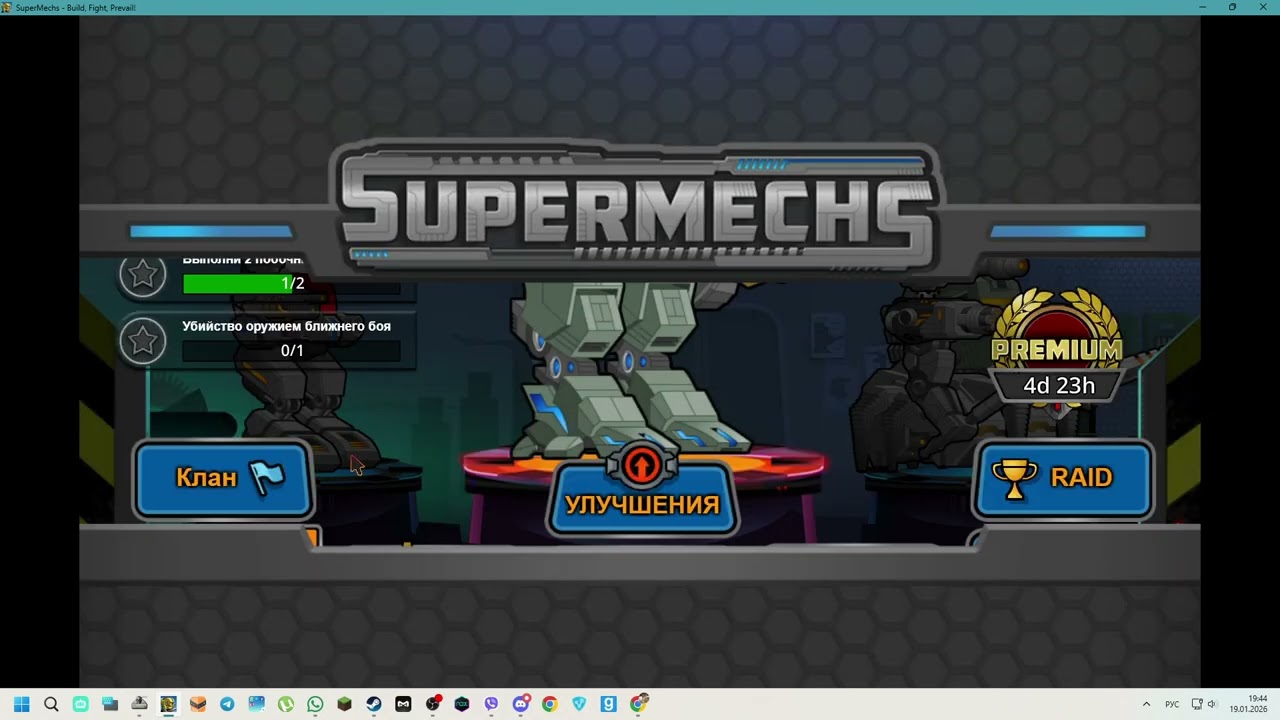Click 'Убийство оружием ближнего боя' quest text
The height and width of the screenshot is (720, 1280).
(286, 326)
